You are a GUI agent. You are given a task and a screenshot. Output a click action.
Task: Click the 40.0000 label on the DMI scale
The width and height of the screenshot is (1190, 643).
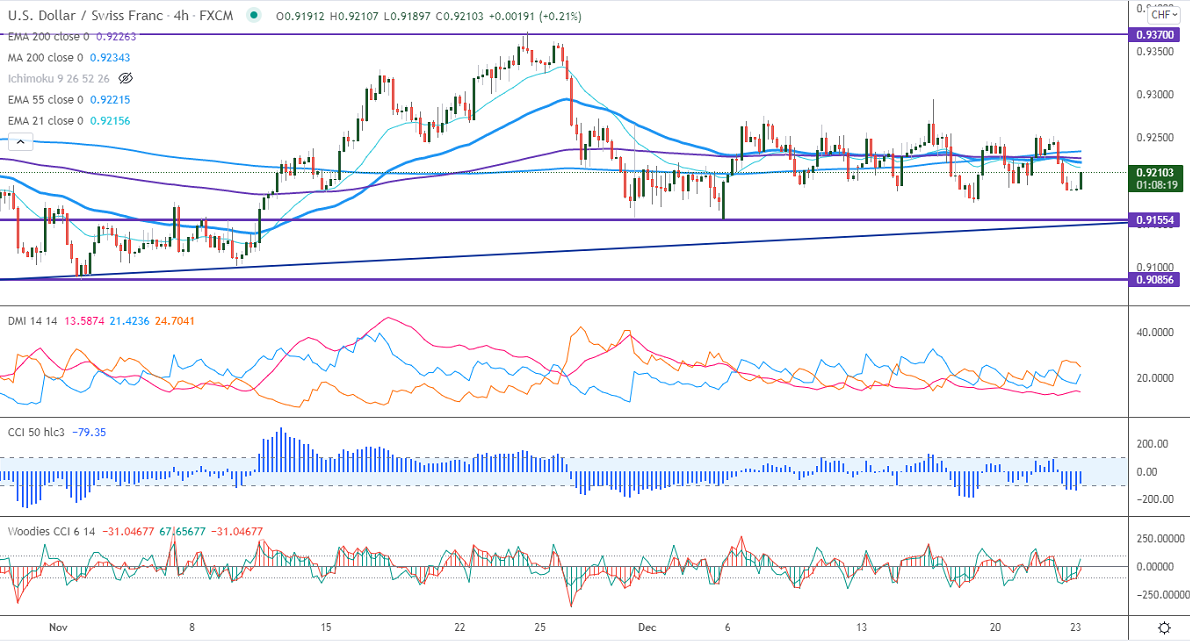click(x=1155, y=333)
